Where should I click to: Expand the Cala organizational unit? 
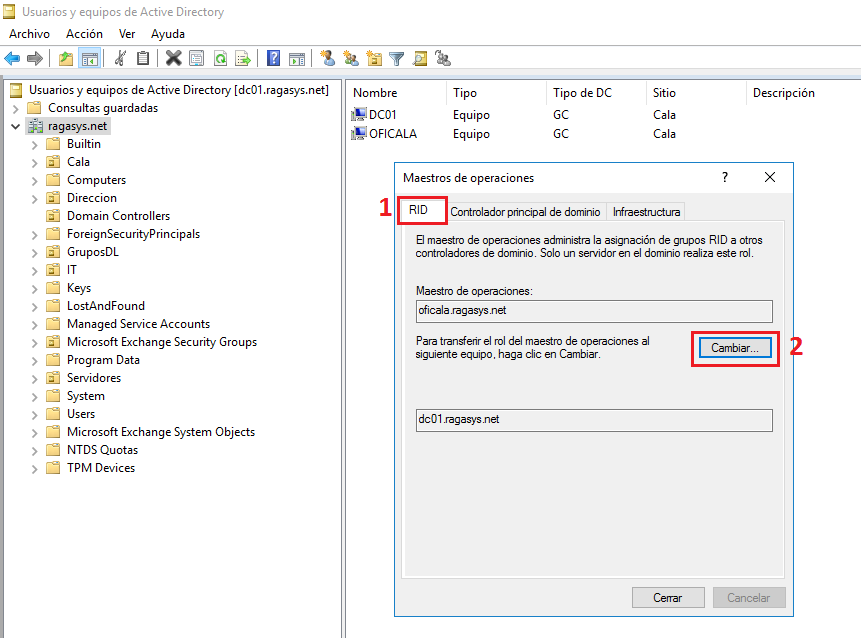click(x=34, y=163)
